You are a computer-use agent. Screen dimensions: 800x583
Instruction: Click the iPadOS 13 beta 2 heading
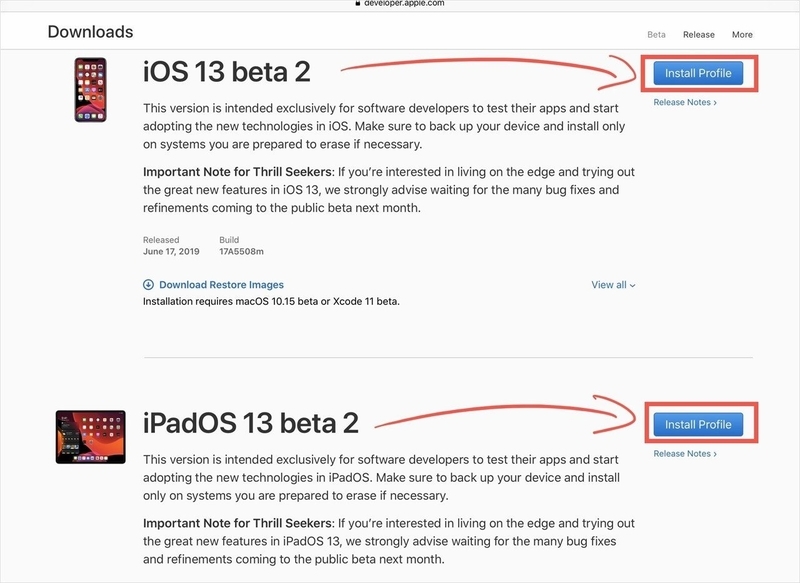click(251, 423)
